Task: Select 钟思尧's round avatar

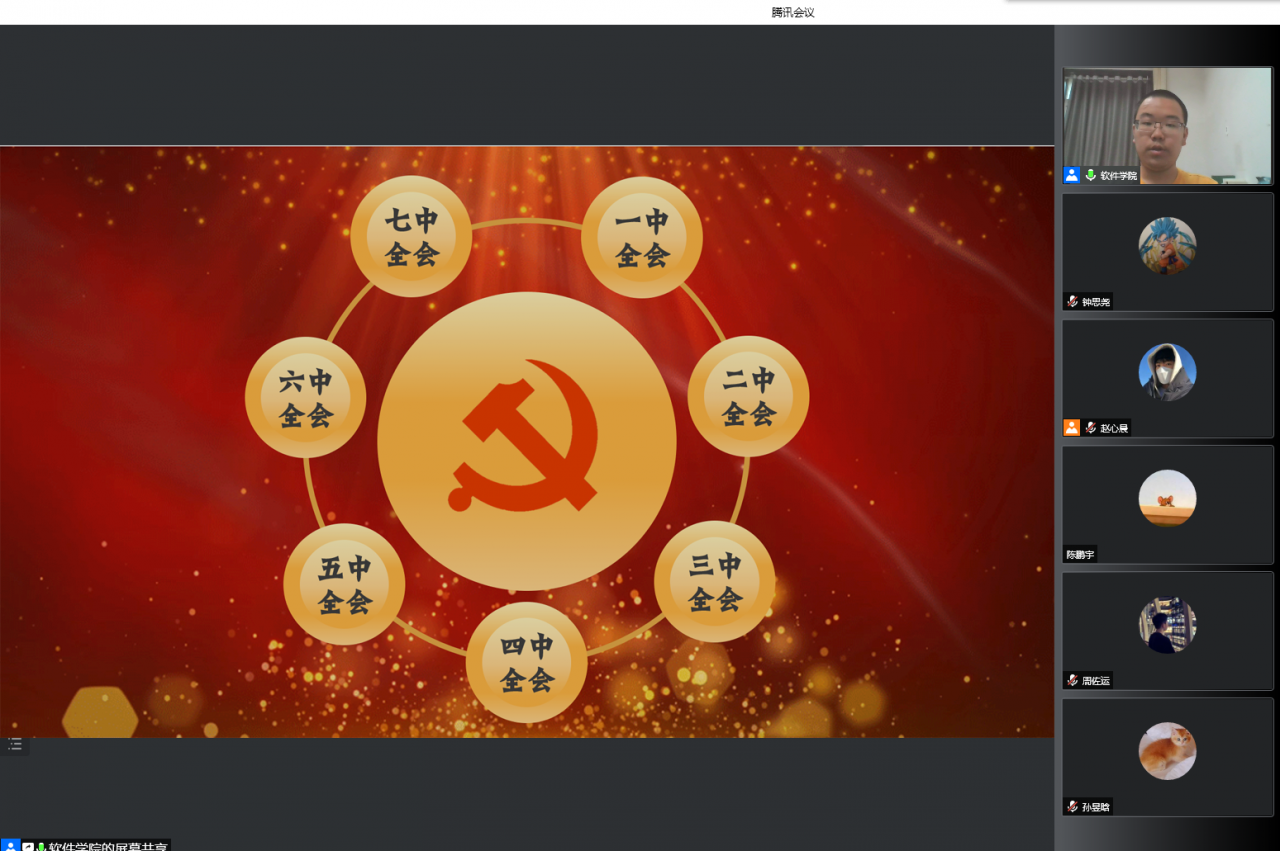Action: point(1167,246)
